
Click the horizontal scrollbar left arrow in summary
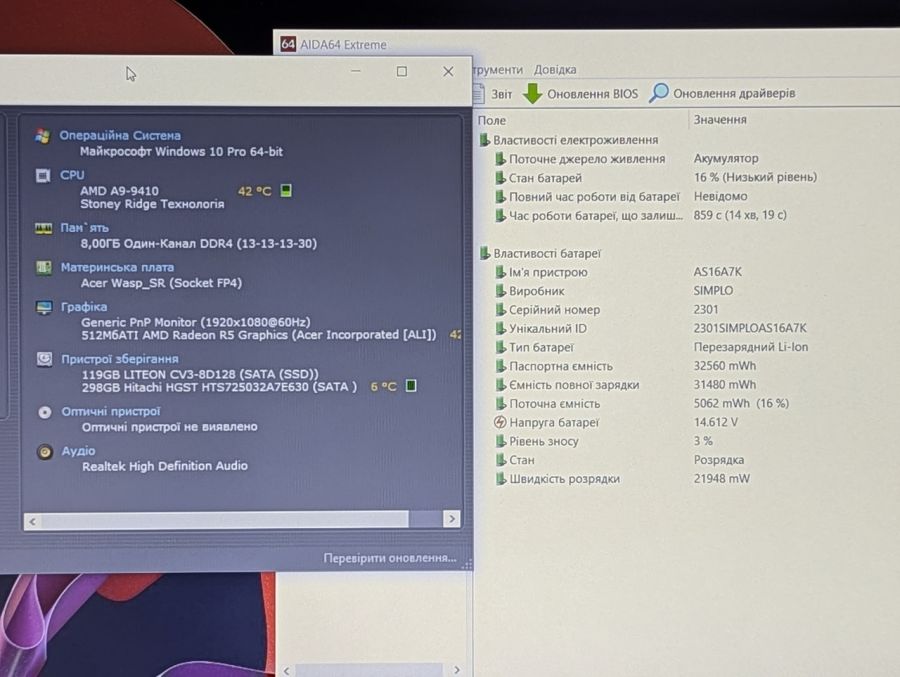(x=32, y=521)
